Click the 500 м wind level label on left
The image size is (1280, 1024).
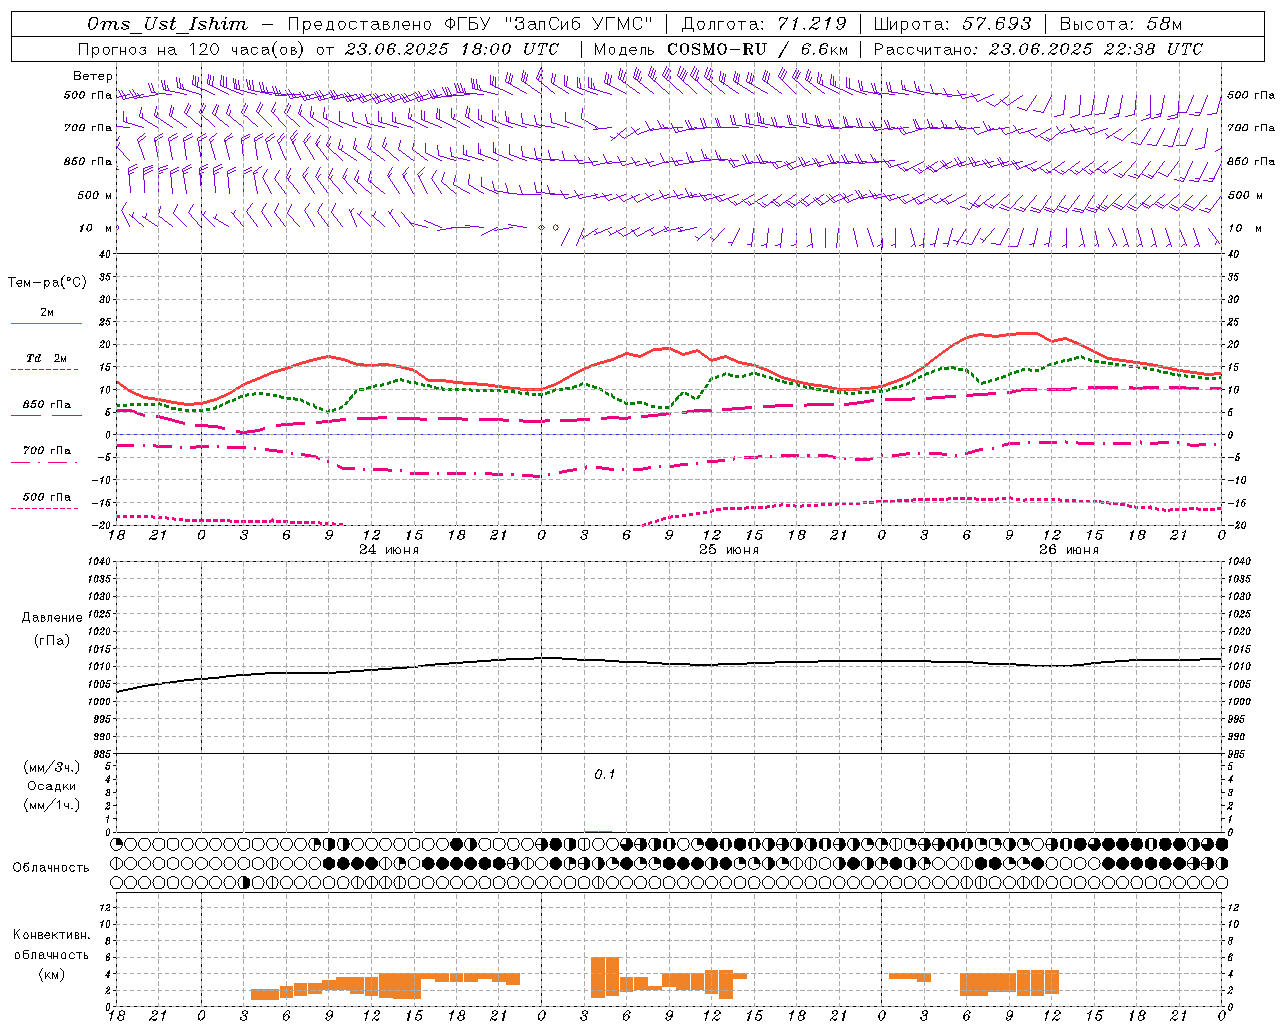95,196
